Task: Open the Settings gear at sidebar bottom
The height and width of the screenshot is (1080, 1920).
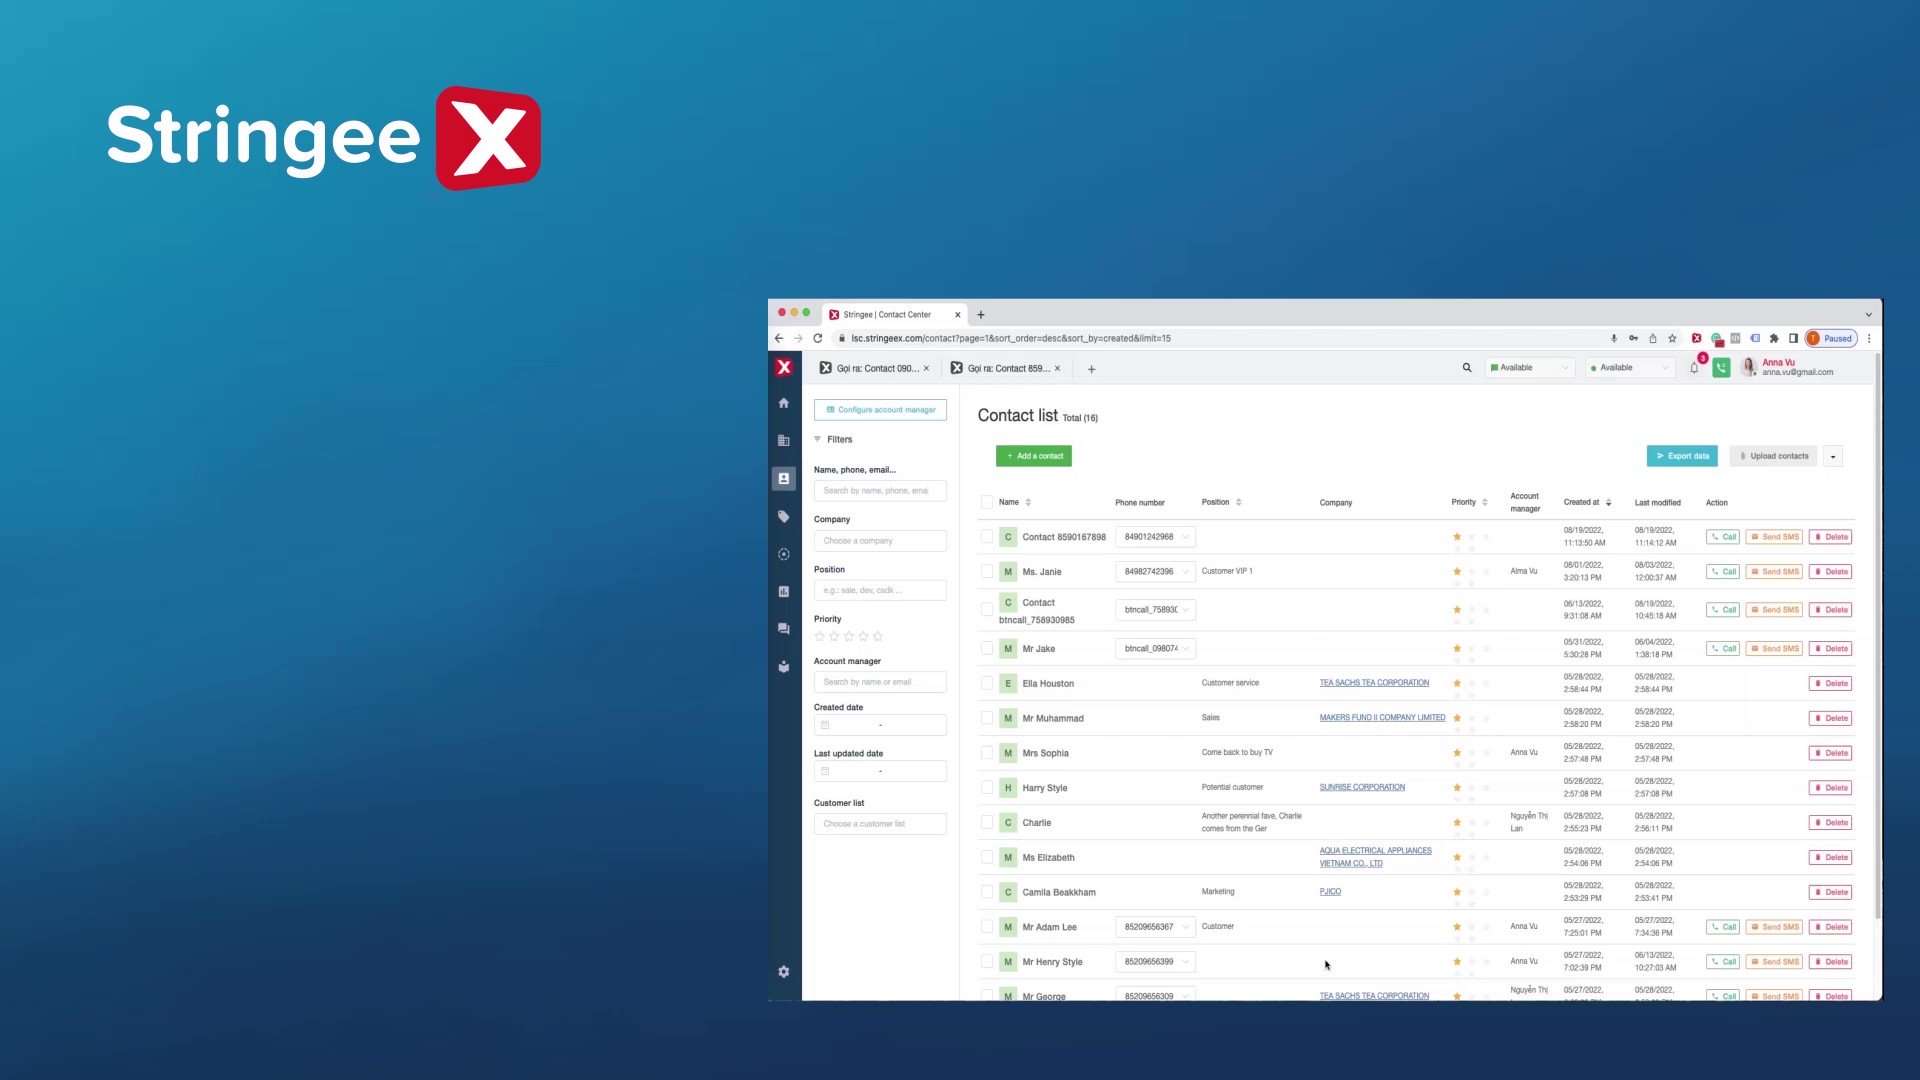Action: 784,971
